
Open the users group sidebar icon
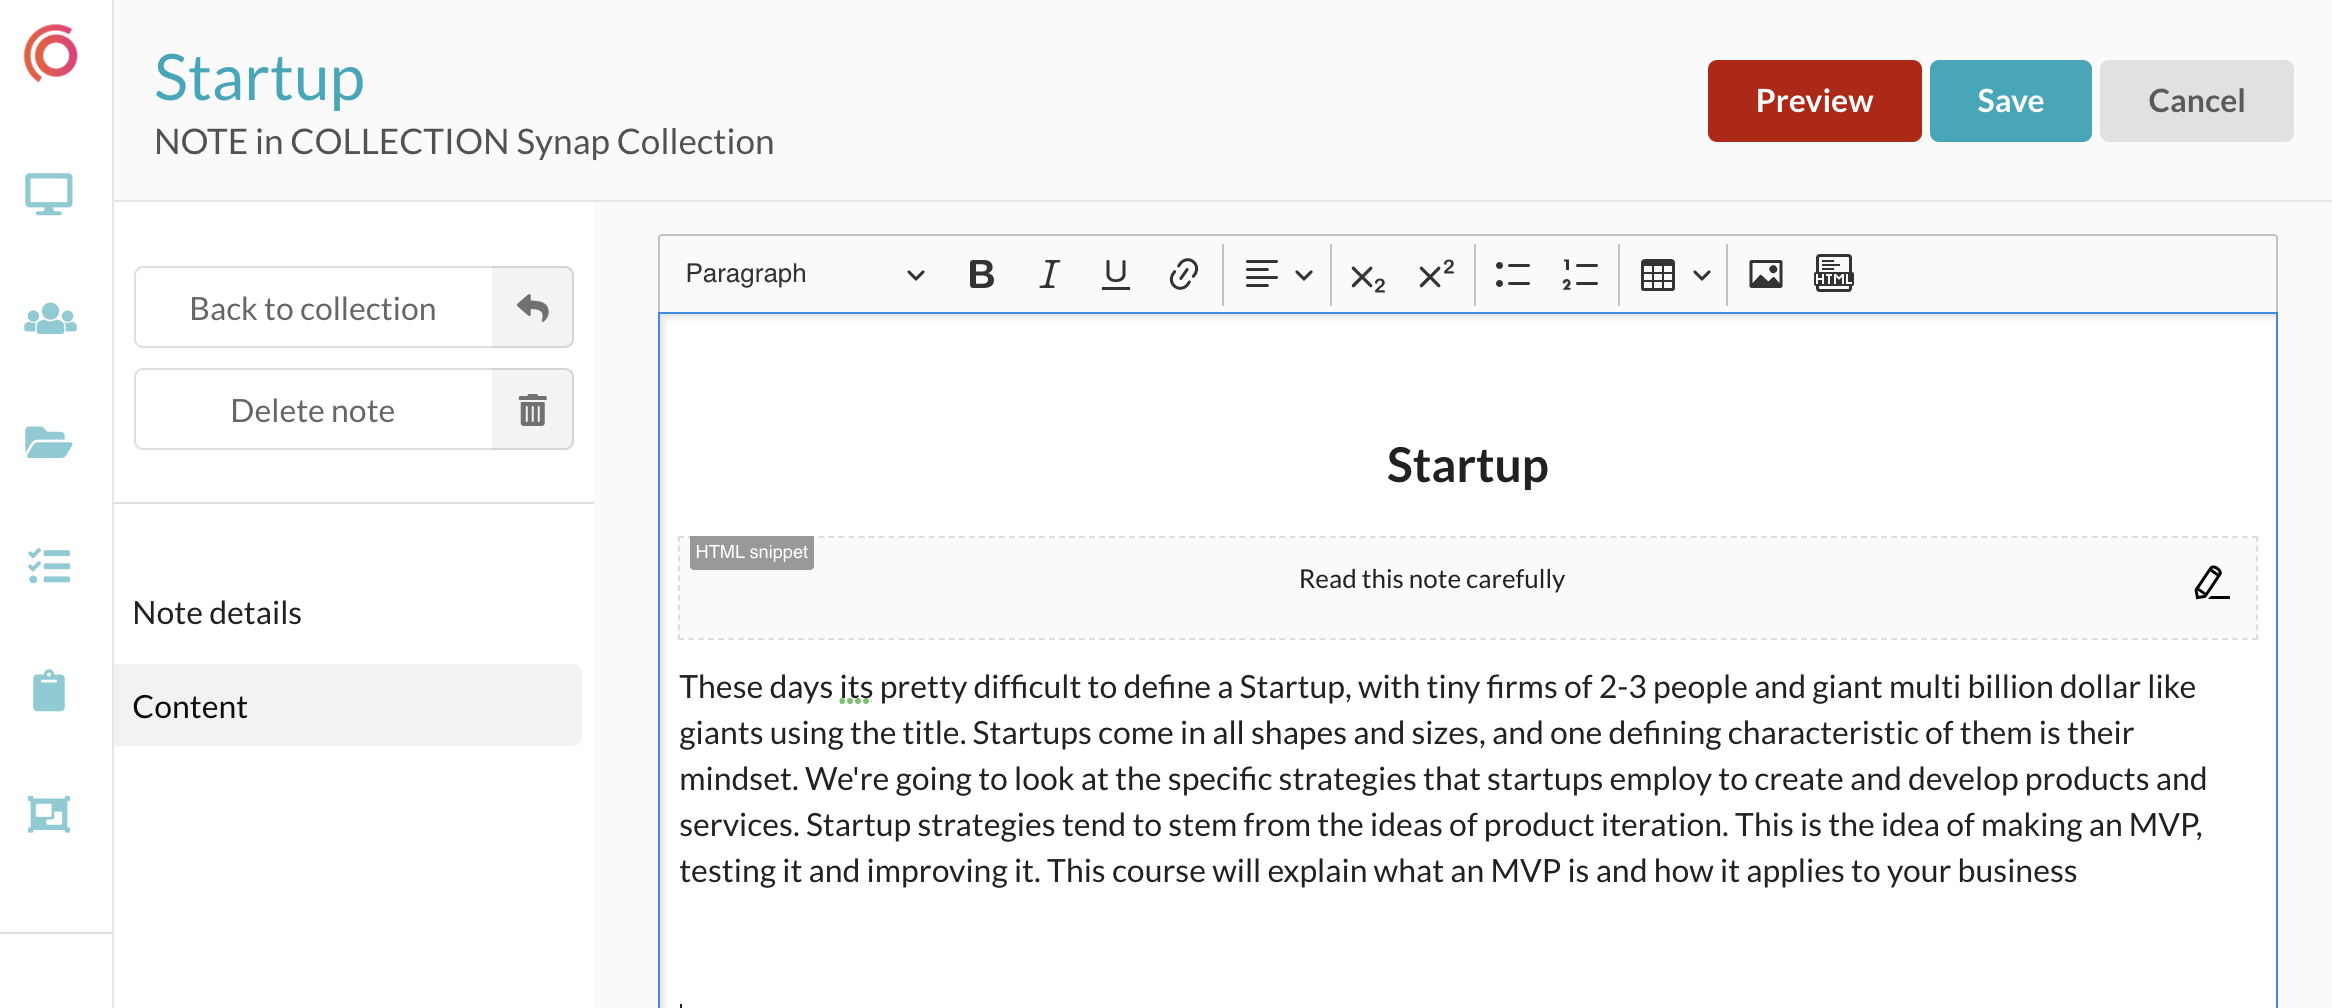click(x=50, y=319)
